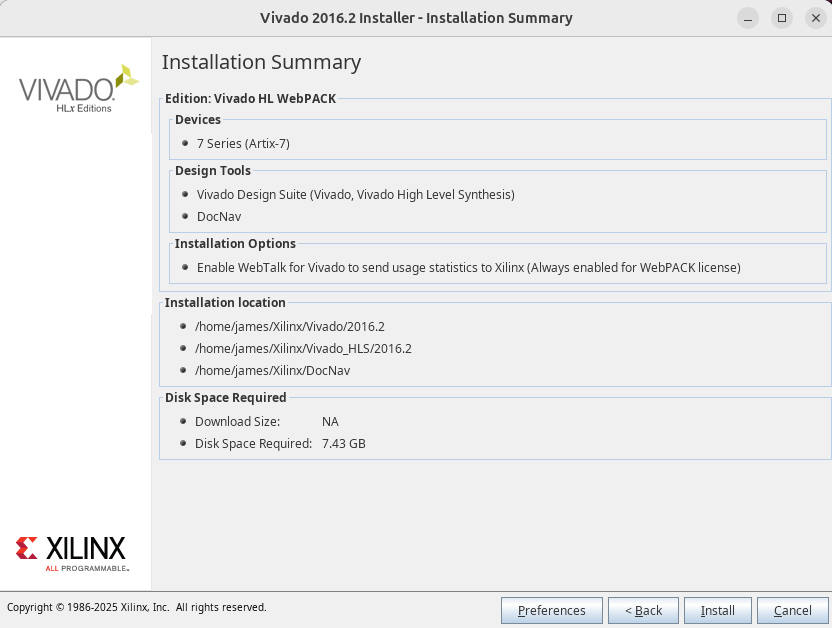Click the /home/james/Xilinx/DocNav location path

tap(272, 370)
